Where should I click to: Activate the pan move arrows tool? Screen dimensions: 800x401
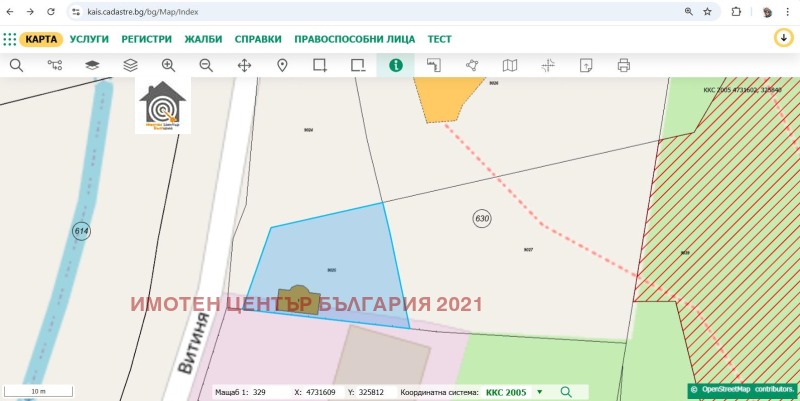point(244,65)
